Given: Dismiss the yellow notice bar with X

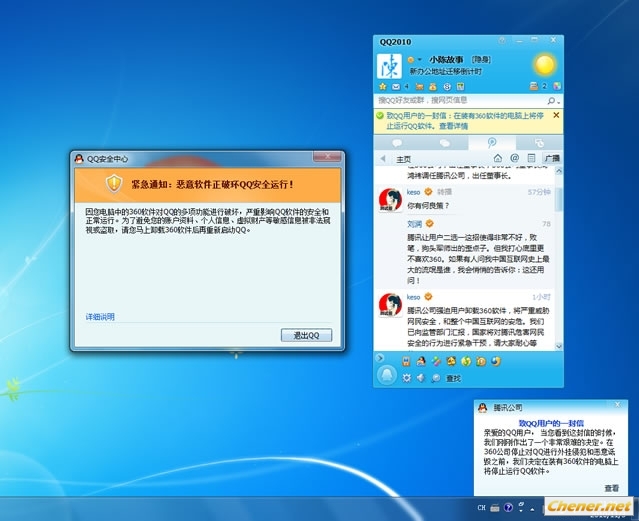Looking at the screenshot, I should pos(556,115).
